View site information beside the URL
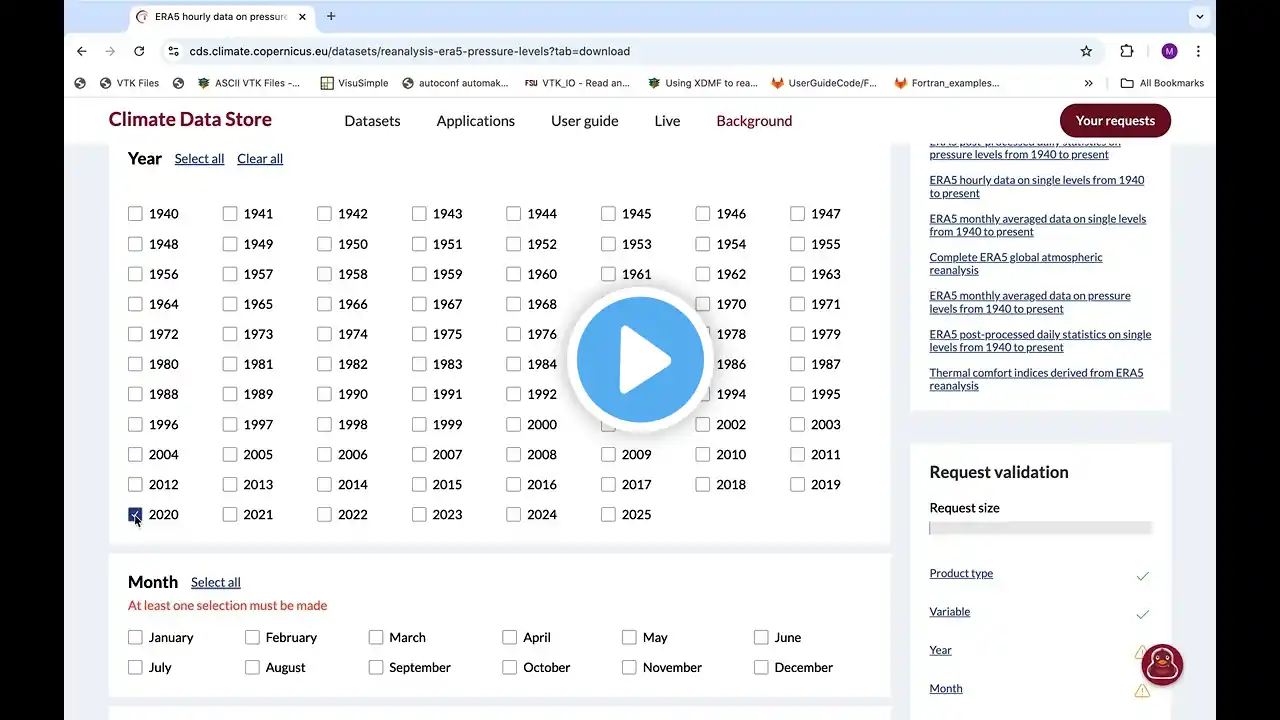1280x720 pixels. [x=173, y=51]
